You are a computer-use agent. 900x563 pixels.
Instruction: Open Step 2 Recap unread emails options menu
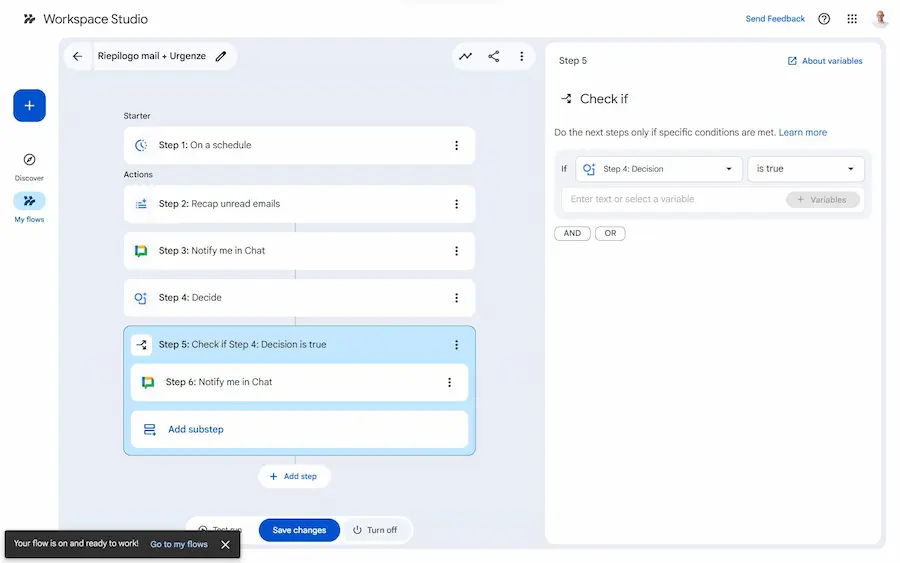point(457,204)
